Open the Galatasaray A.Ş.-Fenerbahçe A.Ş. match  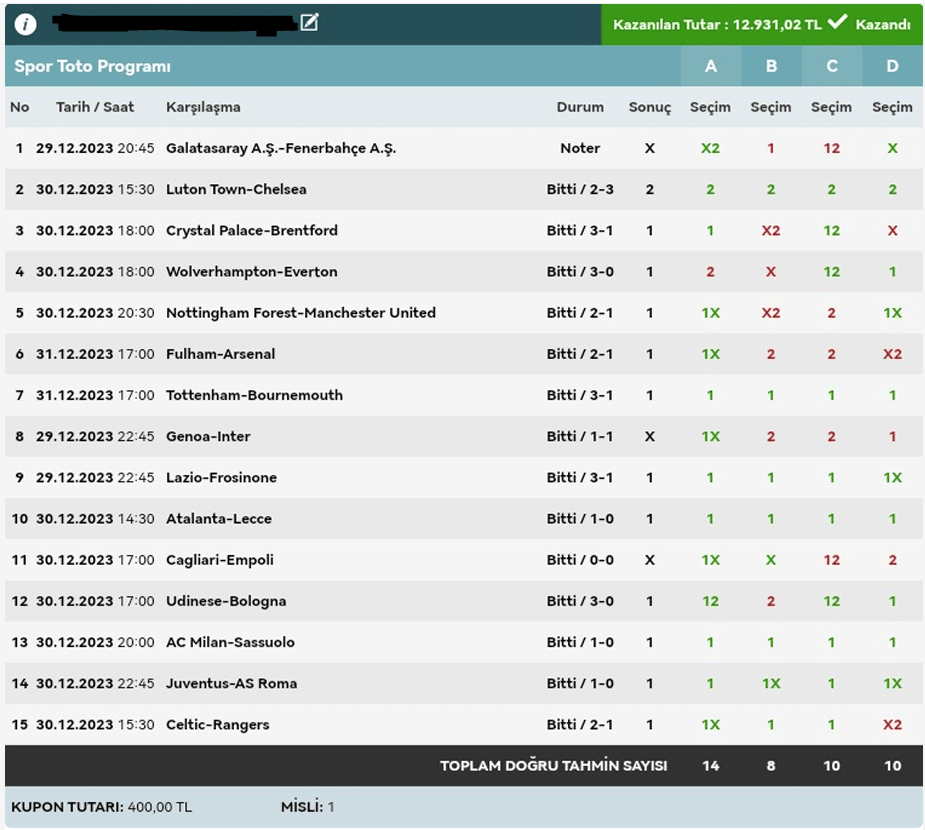[x=281, y=148]
